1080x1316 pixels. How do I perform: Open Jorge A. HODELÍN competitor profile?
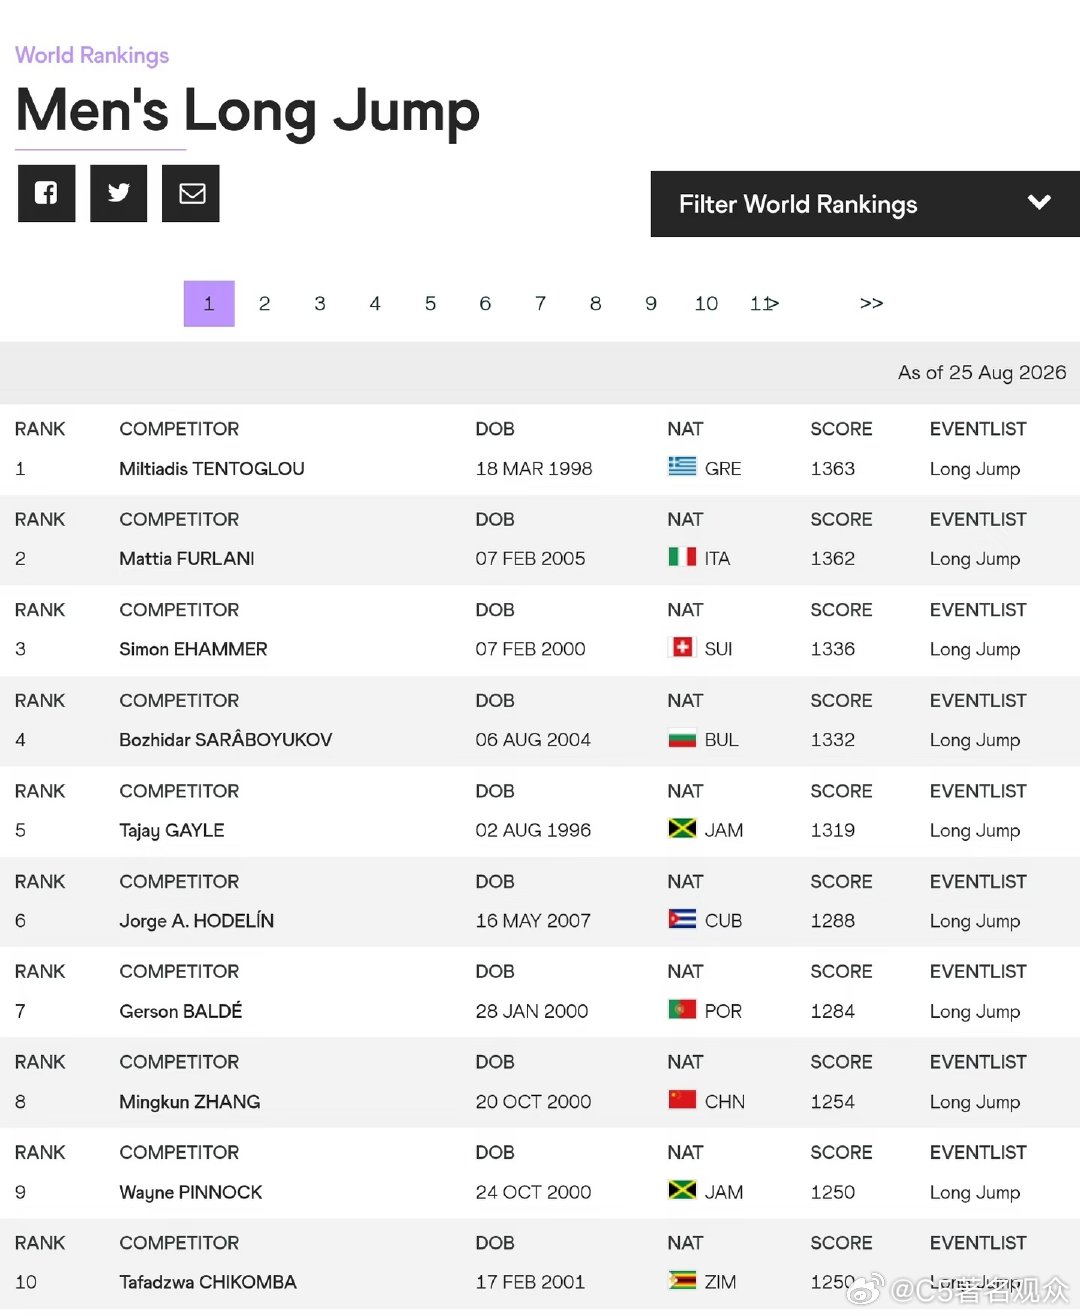tap(197, 921)
